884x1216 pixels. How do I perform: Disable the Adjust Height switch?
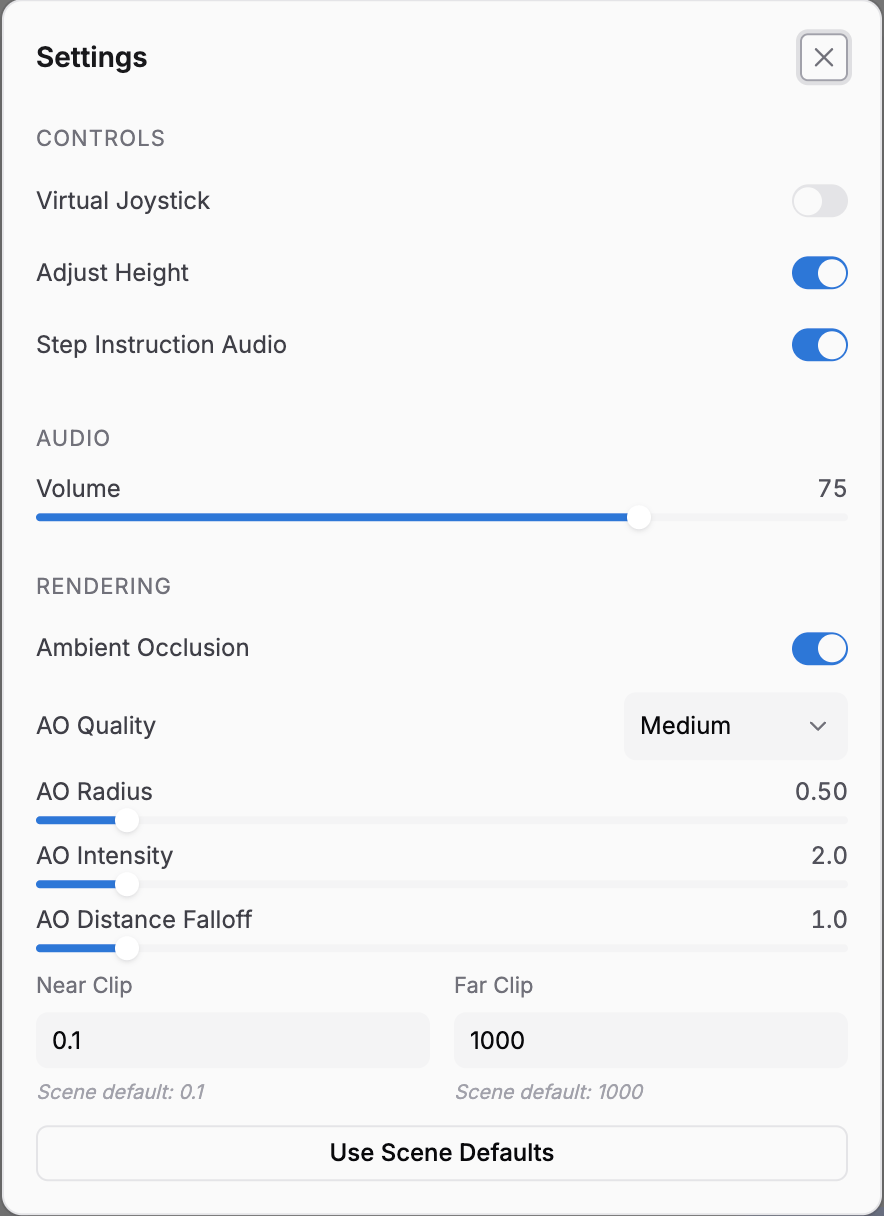point(820,273)
